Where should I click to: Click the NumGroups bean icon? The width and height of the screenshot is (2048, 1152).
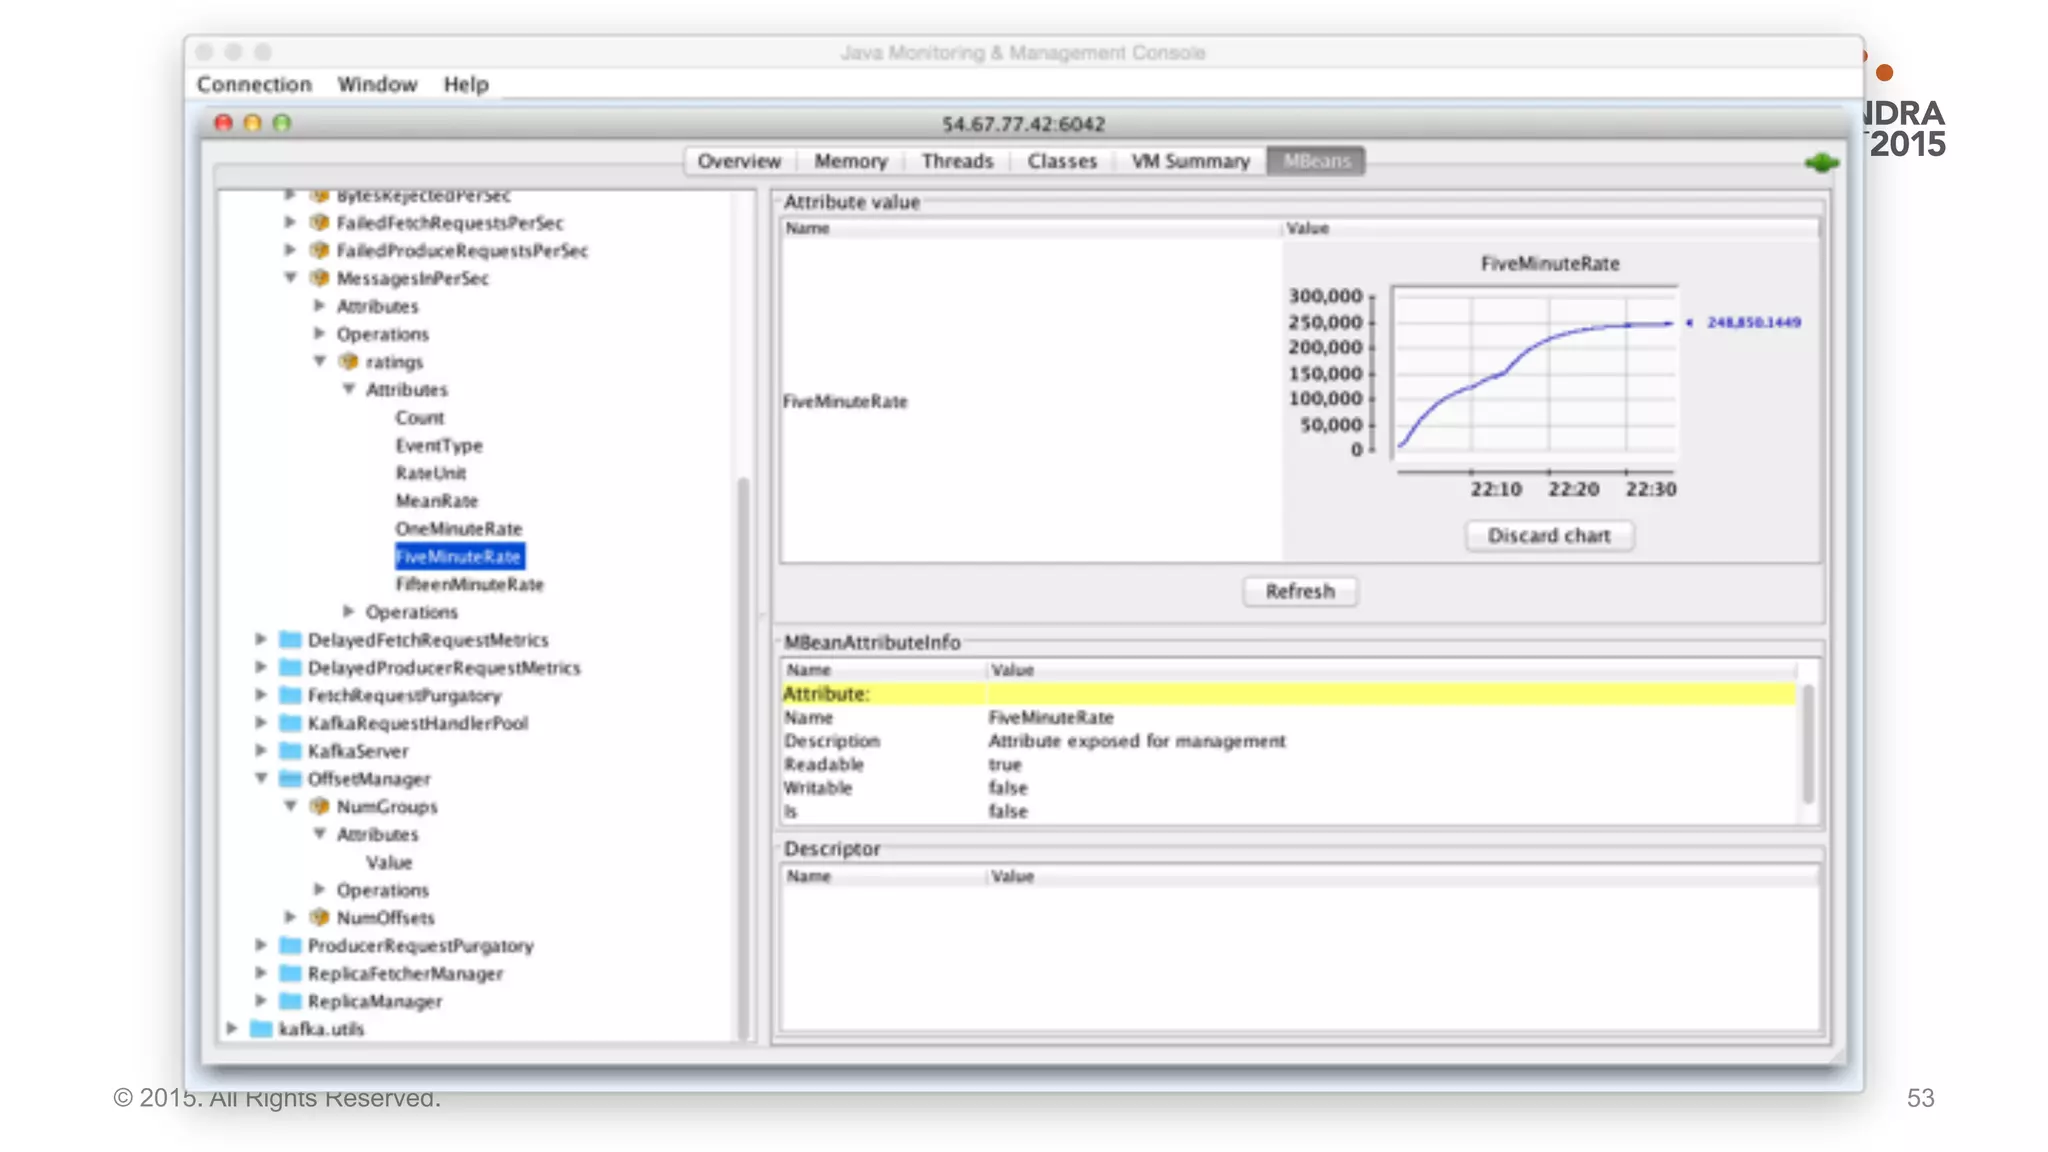(319, 806)
